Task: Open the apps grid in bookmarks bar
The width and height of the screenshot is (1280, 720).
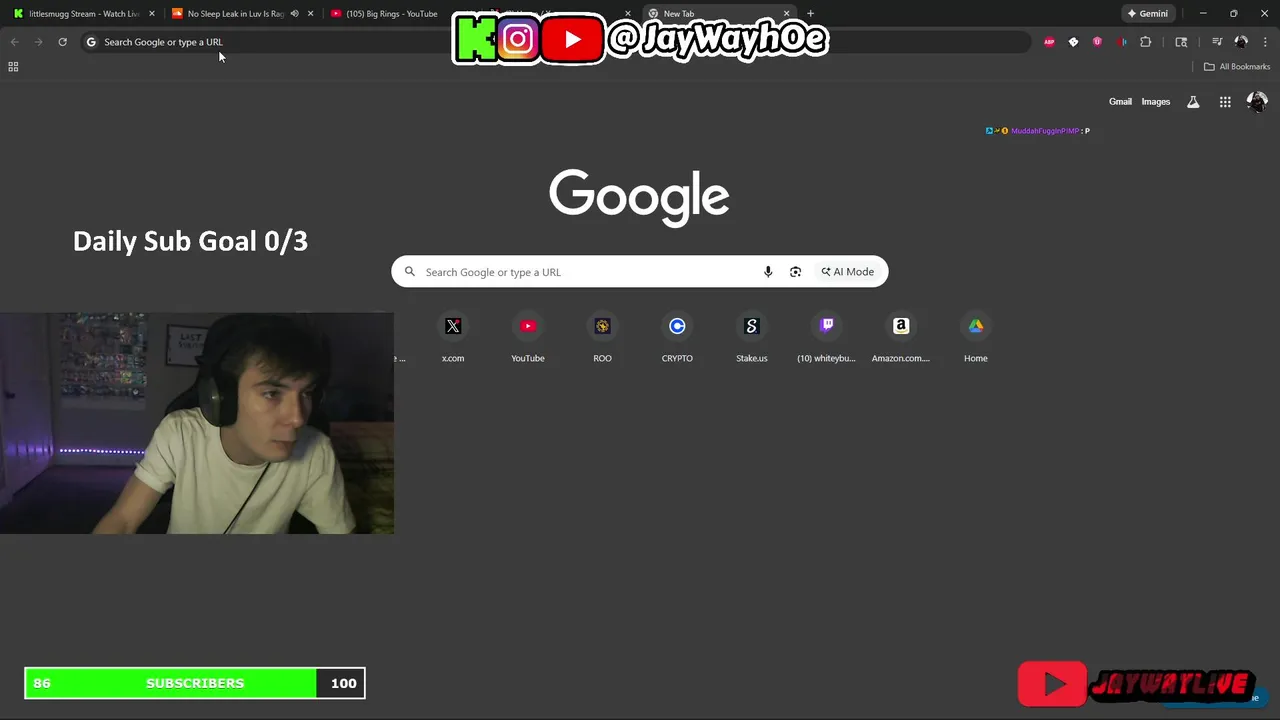Action: click(x=13, y=67)
